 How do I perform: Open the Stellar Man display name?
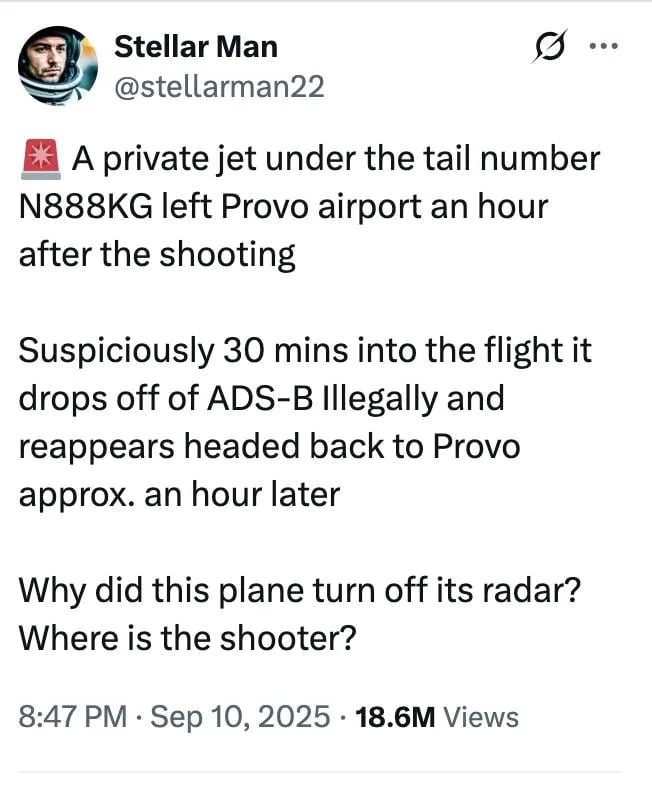(196, 46)
